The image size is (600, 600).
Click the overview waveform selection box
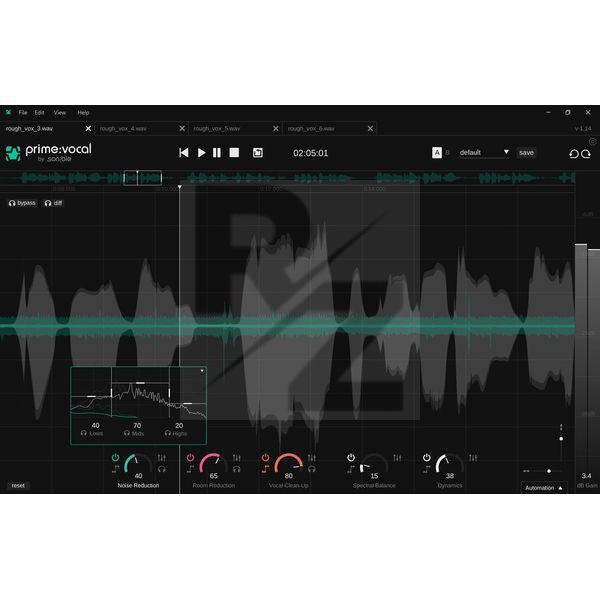142,178
